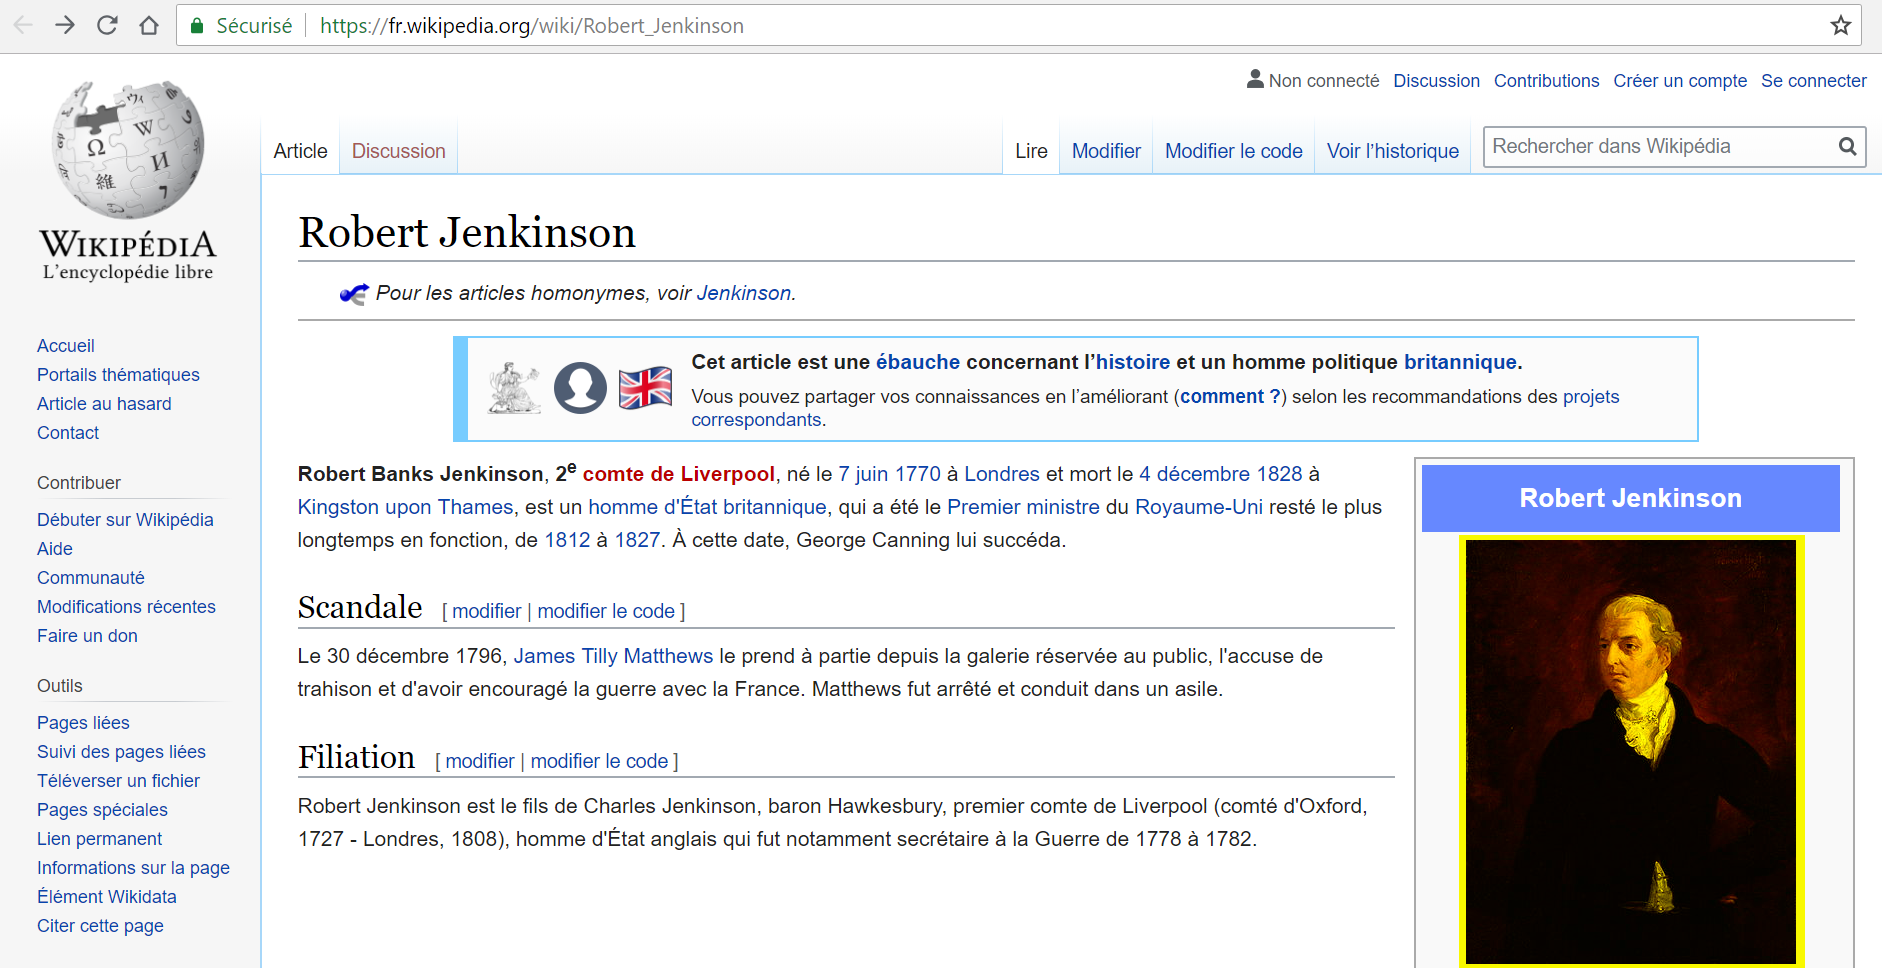Open the Se connecter link

[1813, 81]
